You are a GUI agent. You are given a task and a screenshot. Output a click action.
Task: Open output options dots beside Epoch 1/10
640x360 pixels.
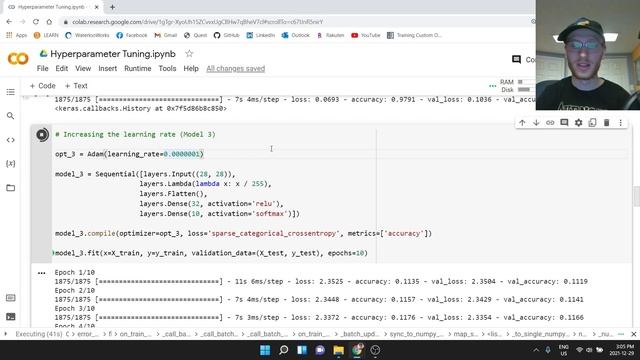tap(42, 273)
